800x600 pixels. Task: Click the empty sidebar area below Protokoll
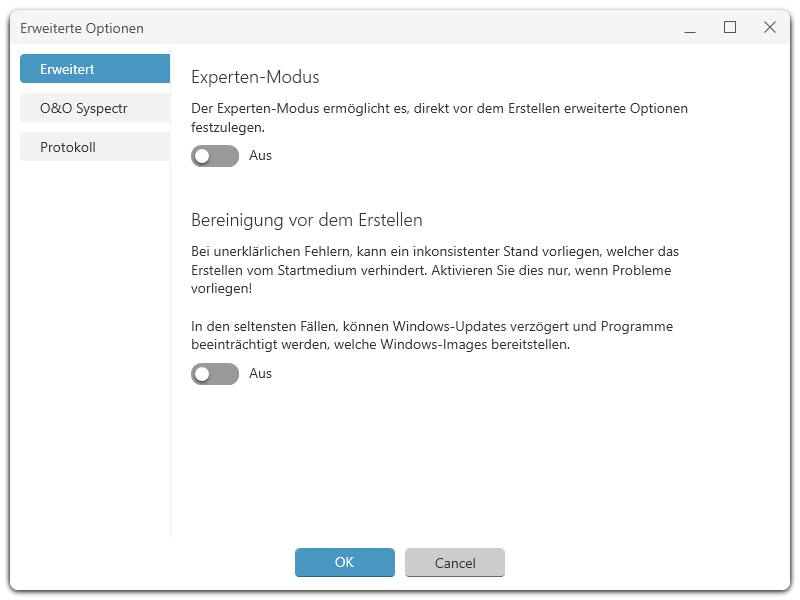tap(95, 347)
